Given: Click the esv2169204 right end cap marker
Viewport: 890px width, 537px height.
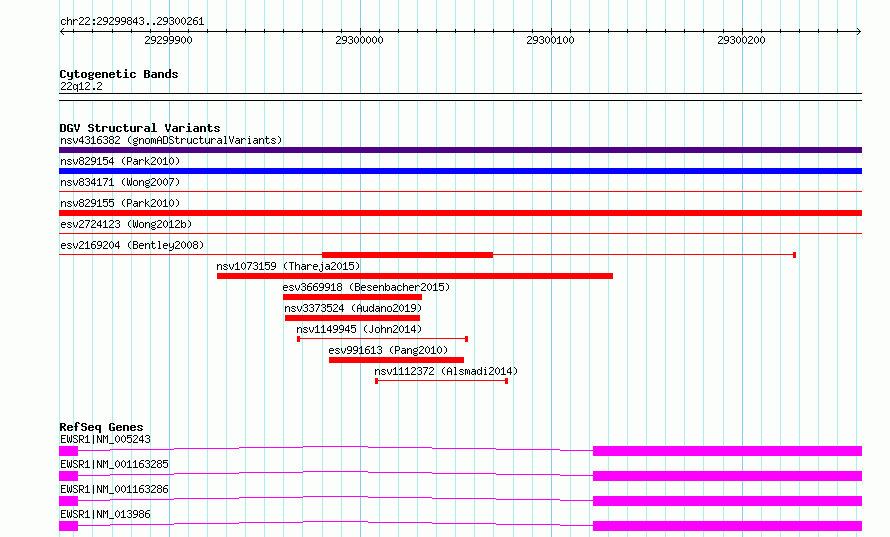Looking at the screenshot, I should (x=795, y=255).
